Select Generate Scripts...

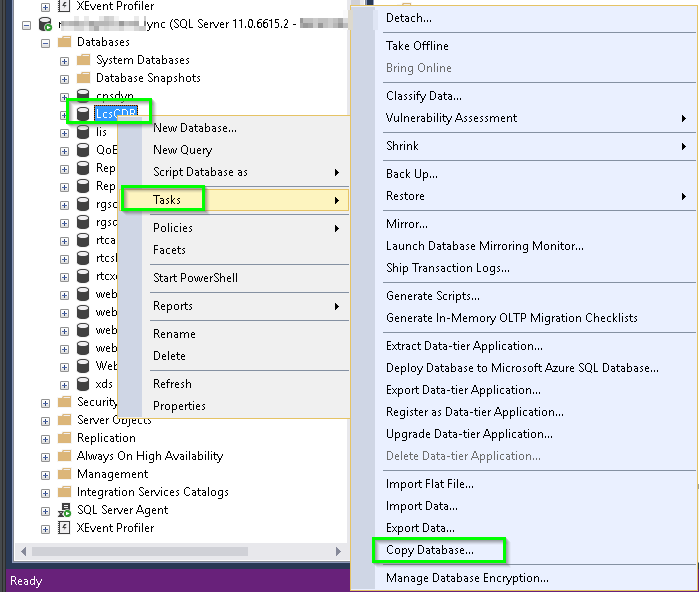433,296
